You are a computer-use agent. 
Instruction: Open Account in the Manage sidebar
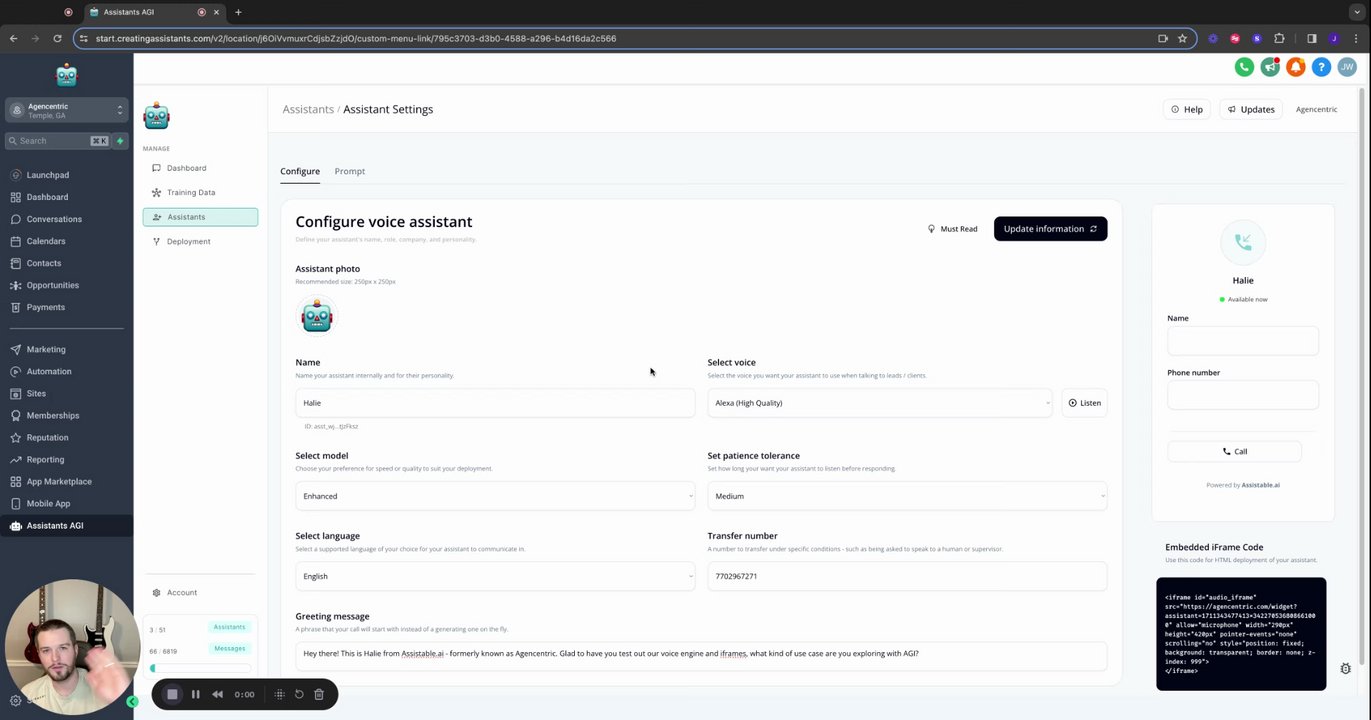coord(182,592)
